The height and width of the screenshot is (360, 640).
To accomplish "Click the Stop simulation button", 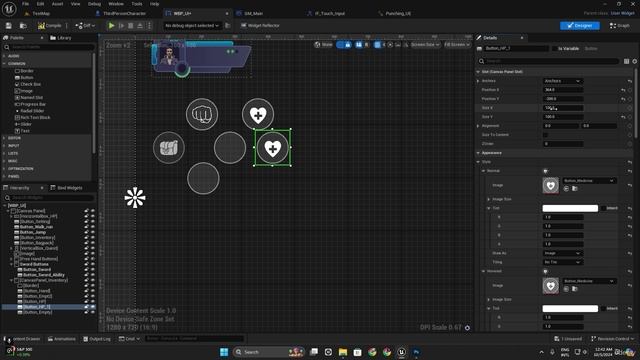I will pyautogui.click(x=131, y=26).
